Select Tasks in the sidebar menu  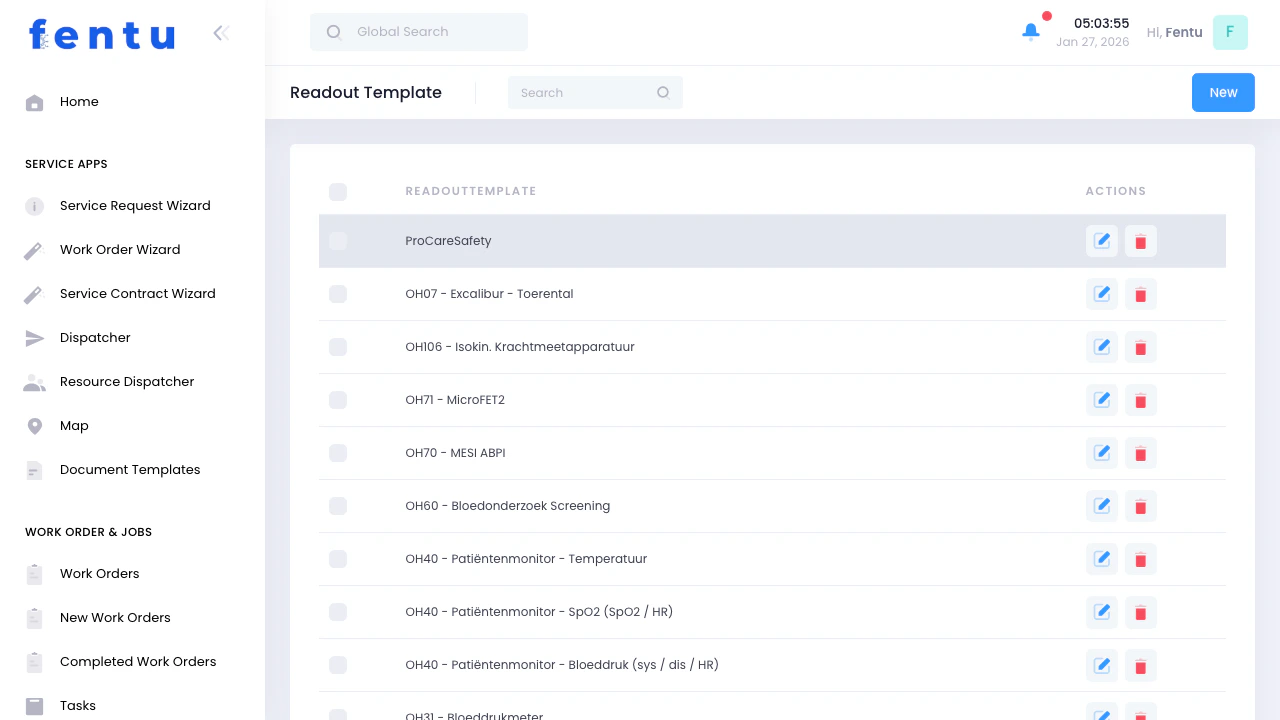(x=77, y=706)
